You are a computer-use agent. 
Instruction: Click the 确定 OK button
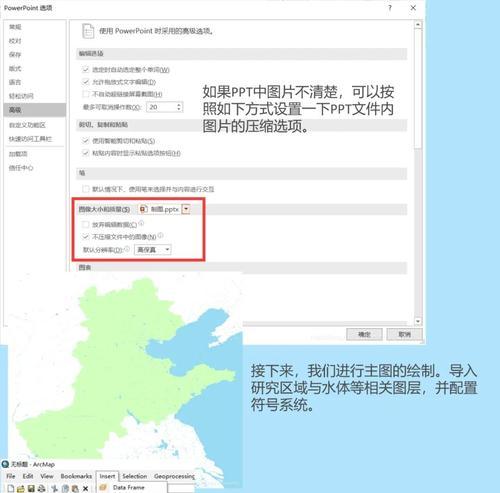coord(364,334)
